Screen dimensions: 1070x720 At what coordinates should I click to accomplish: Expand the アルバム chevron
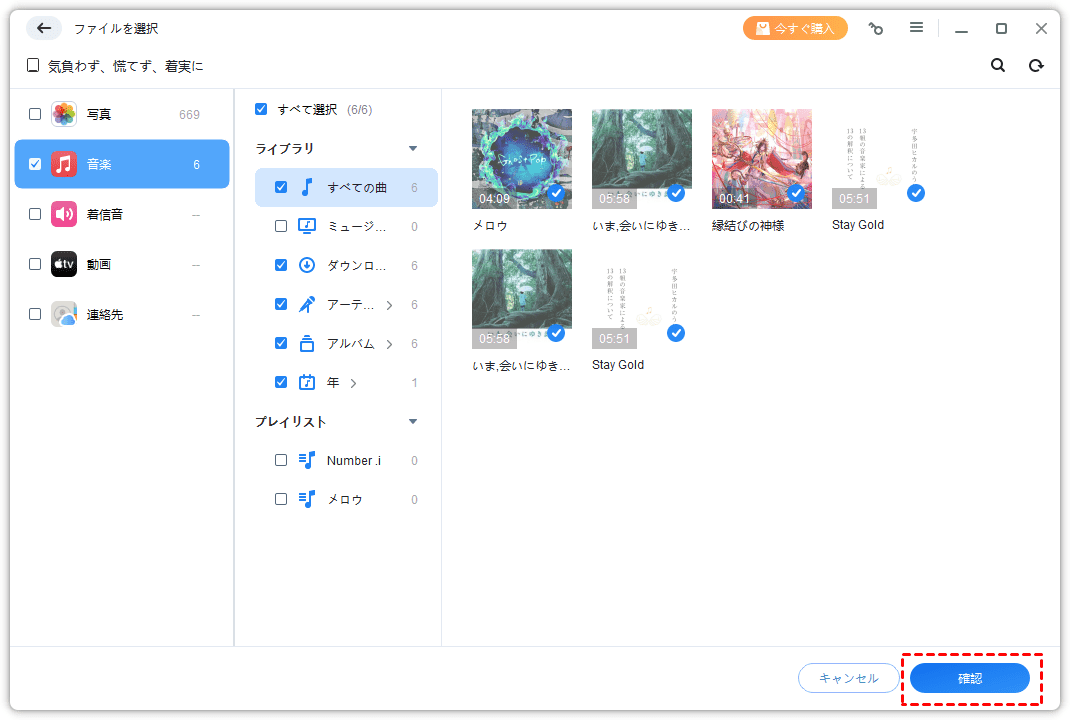pos(389,344)
